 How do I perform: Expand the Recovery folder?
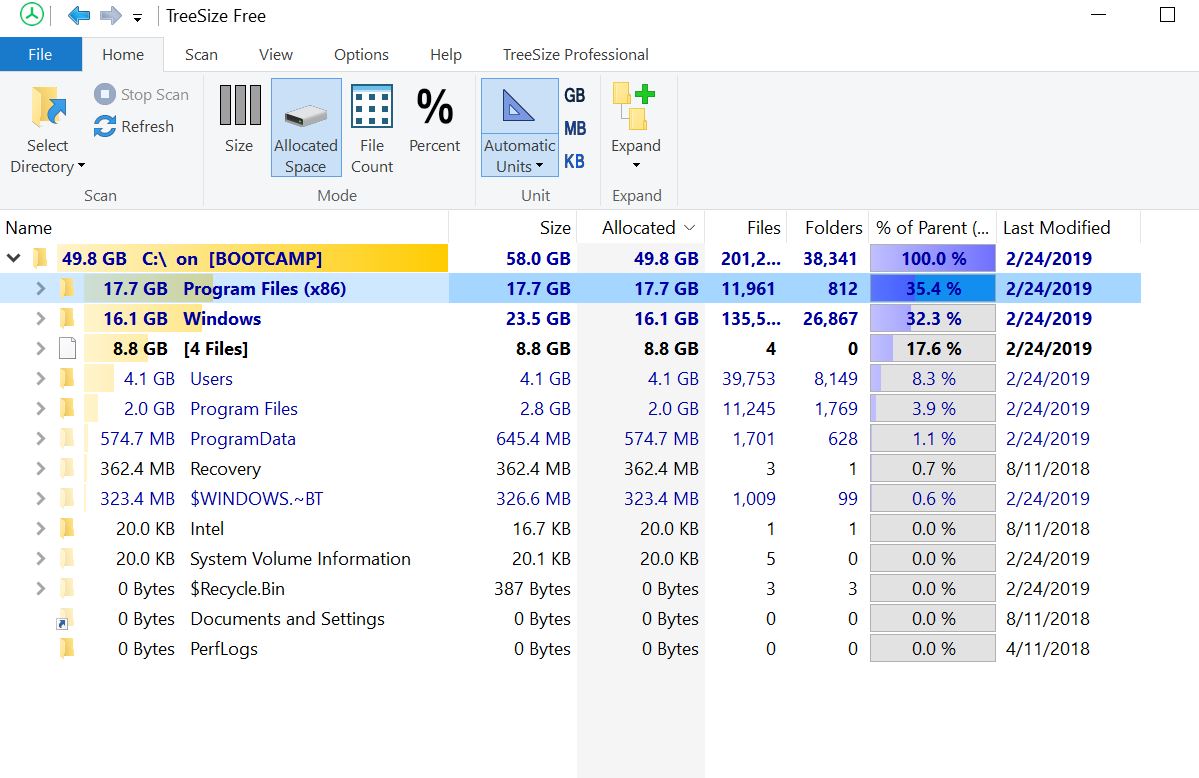click(x=41, y=468)
